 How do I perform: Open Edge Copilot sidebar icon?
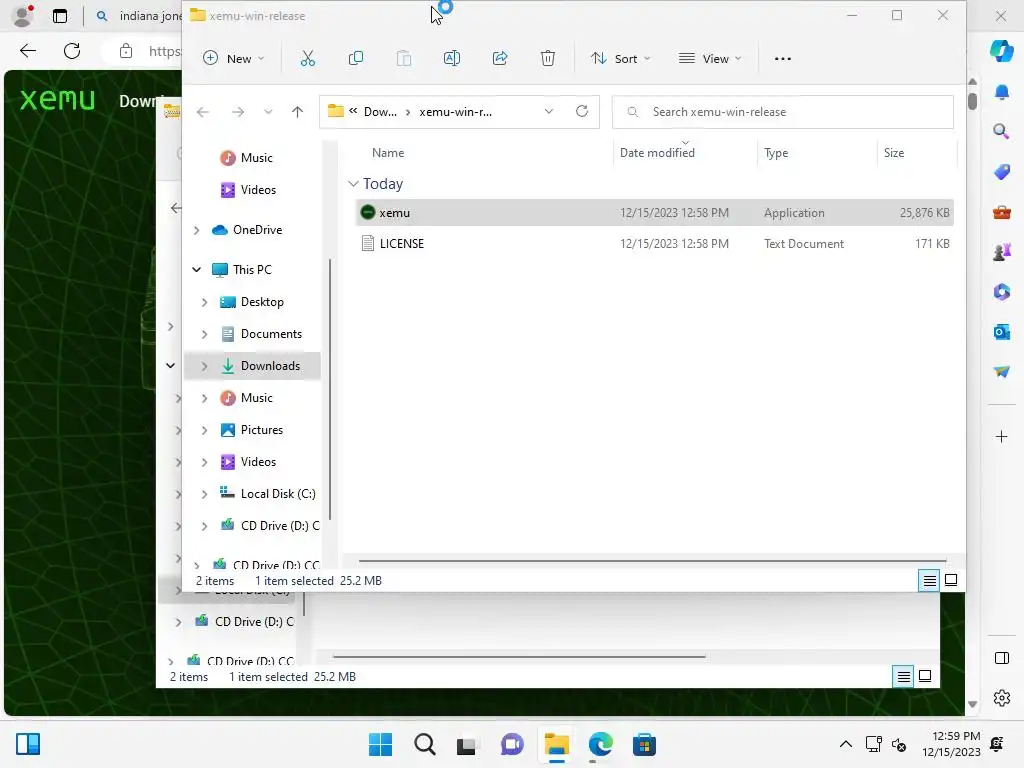click(1001, 51)
